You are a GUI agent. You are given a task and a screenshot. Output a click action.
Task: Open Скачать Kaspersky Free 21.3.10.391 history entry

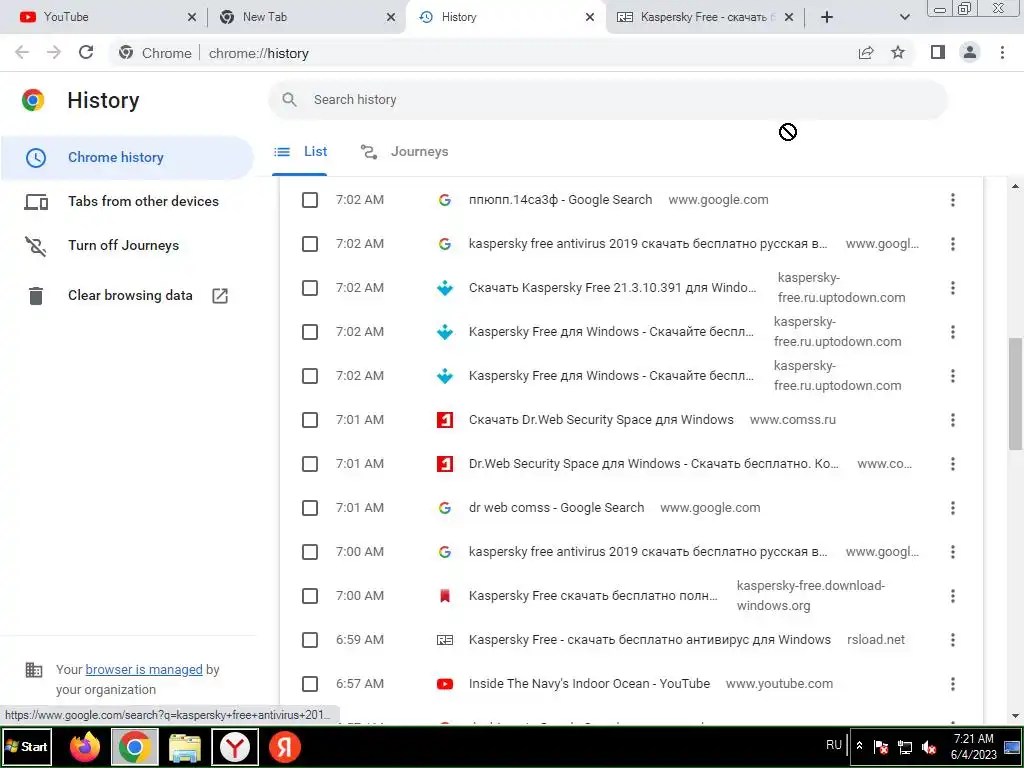click(x=613, y=288)
